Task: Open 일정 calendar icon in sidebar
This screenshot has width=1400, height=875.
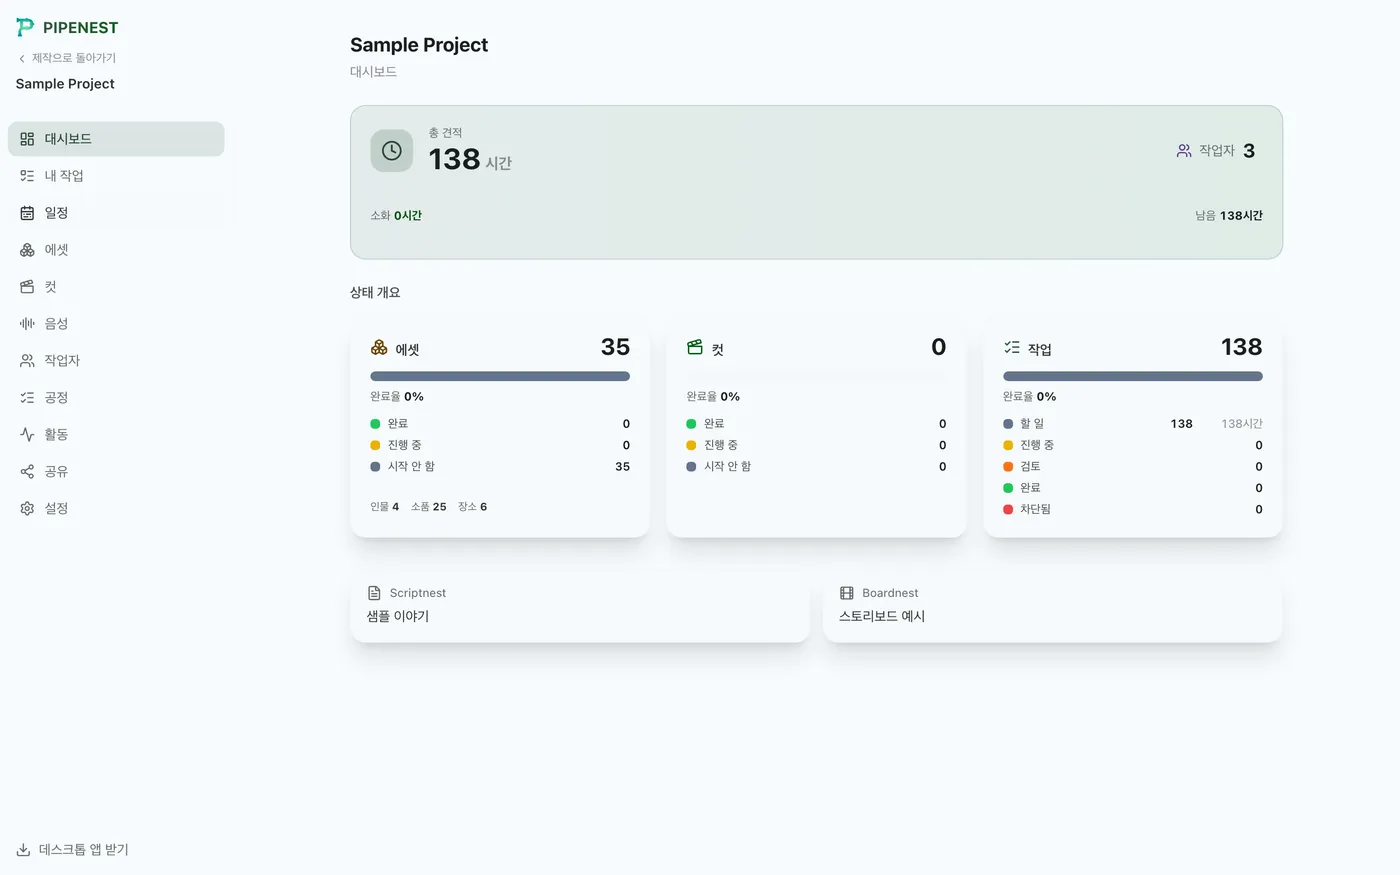Action: point(27,213)
